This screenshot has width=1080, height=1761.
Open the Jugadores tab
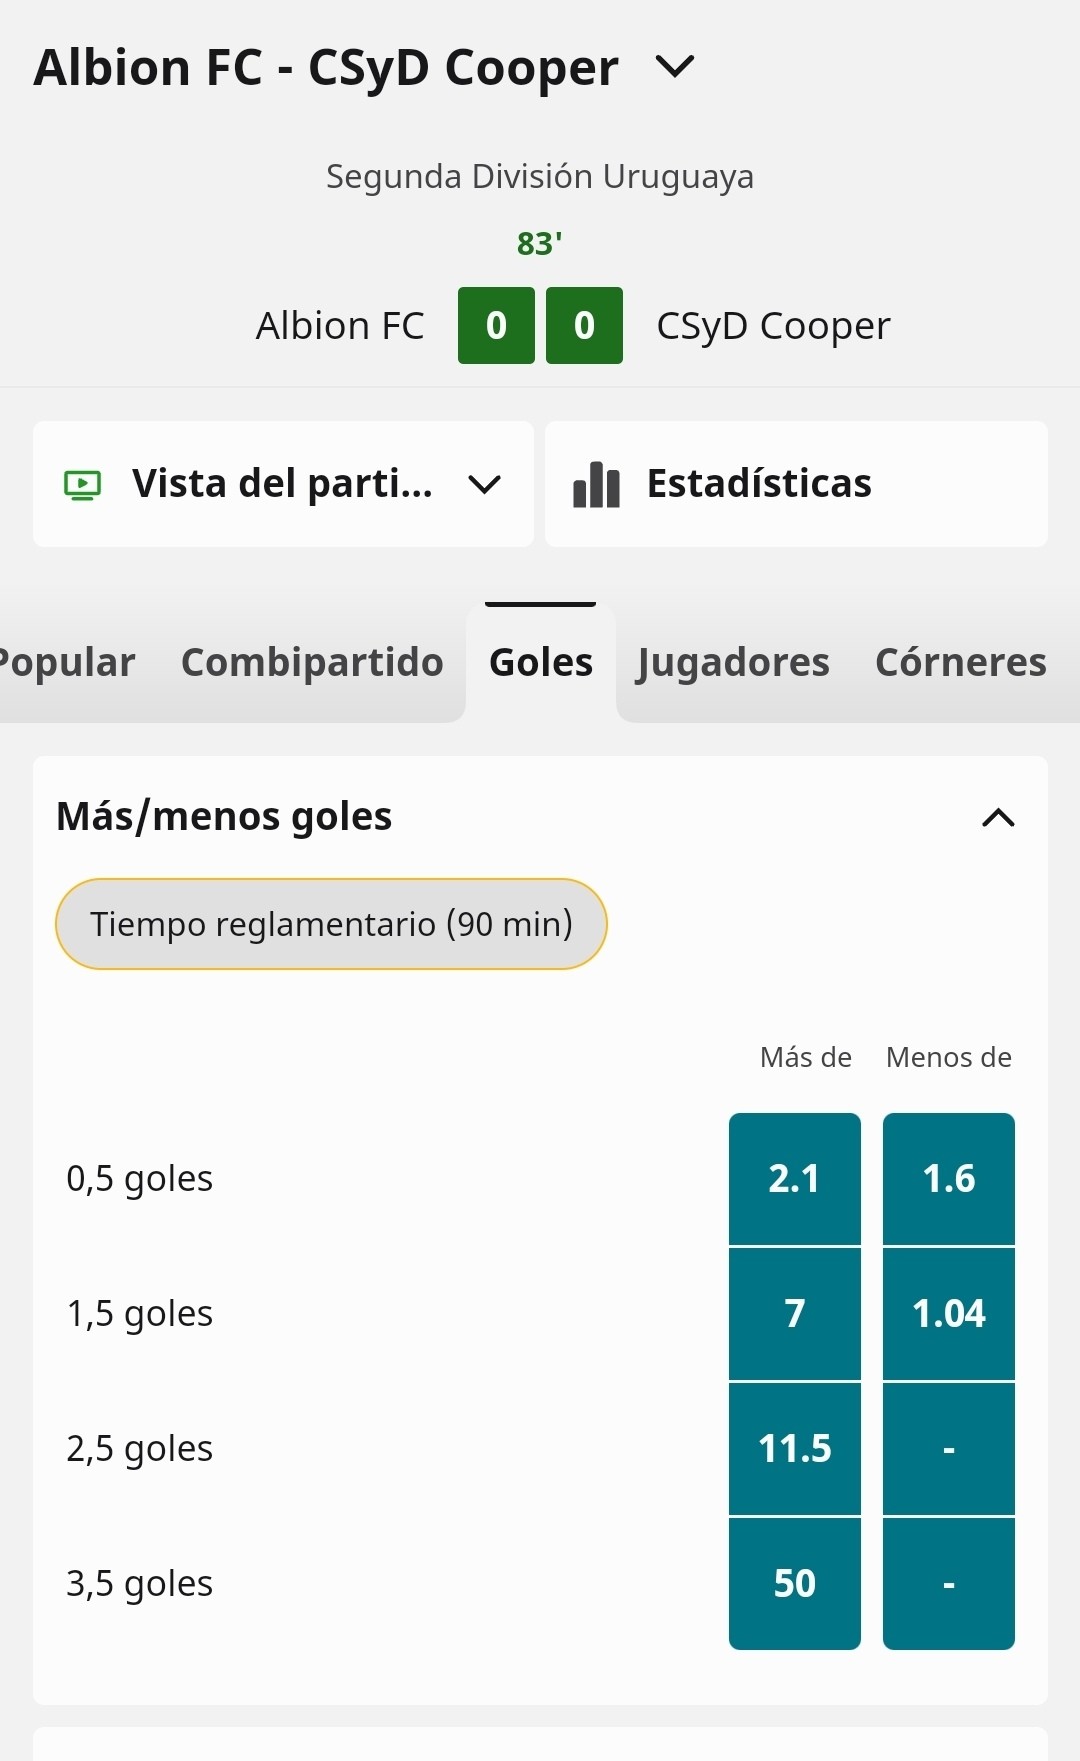point(733,662)
